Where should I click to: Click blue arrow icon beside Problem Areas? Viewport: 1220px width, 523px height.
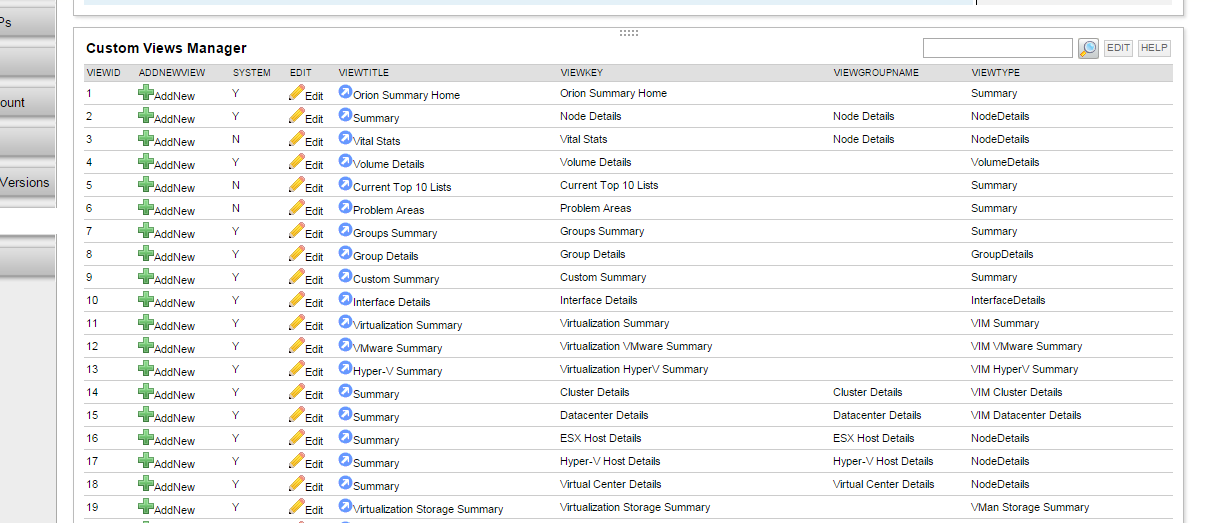click(346, 207)
